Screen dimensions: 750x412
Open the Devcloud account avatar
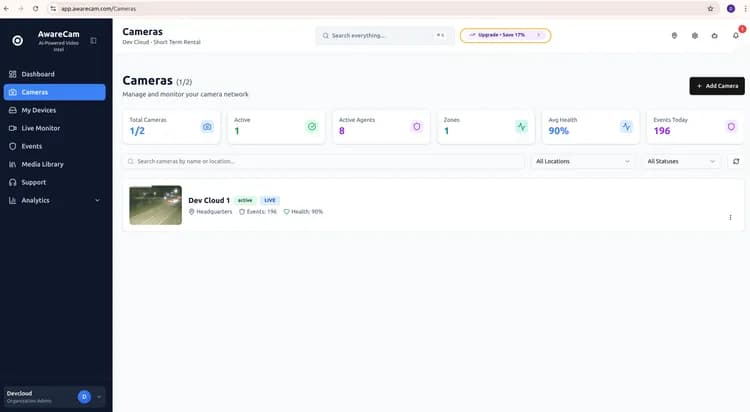(x=84, y=397)
